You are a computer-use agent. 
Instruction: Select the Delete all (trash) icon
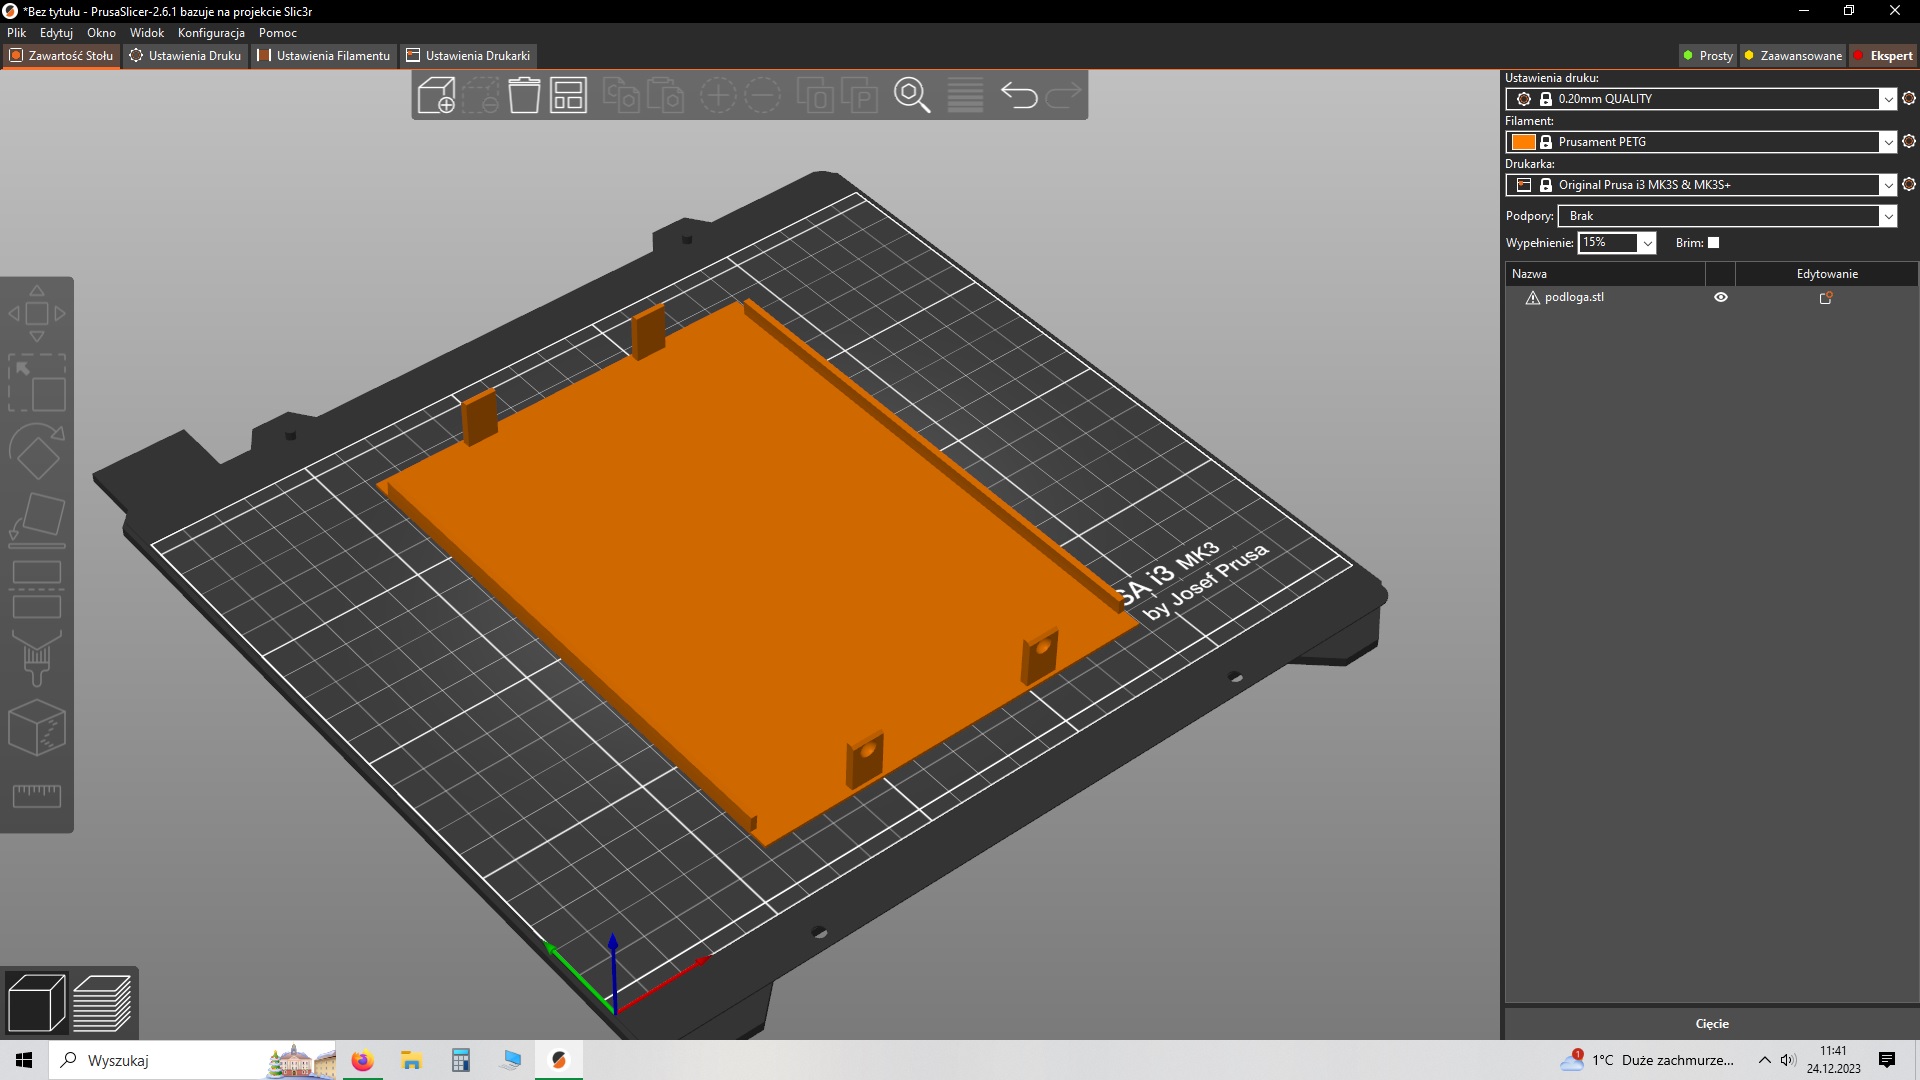[524, 95]
